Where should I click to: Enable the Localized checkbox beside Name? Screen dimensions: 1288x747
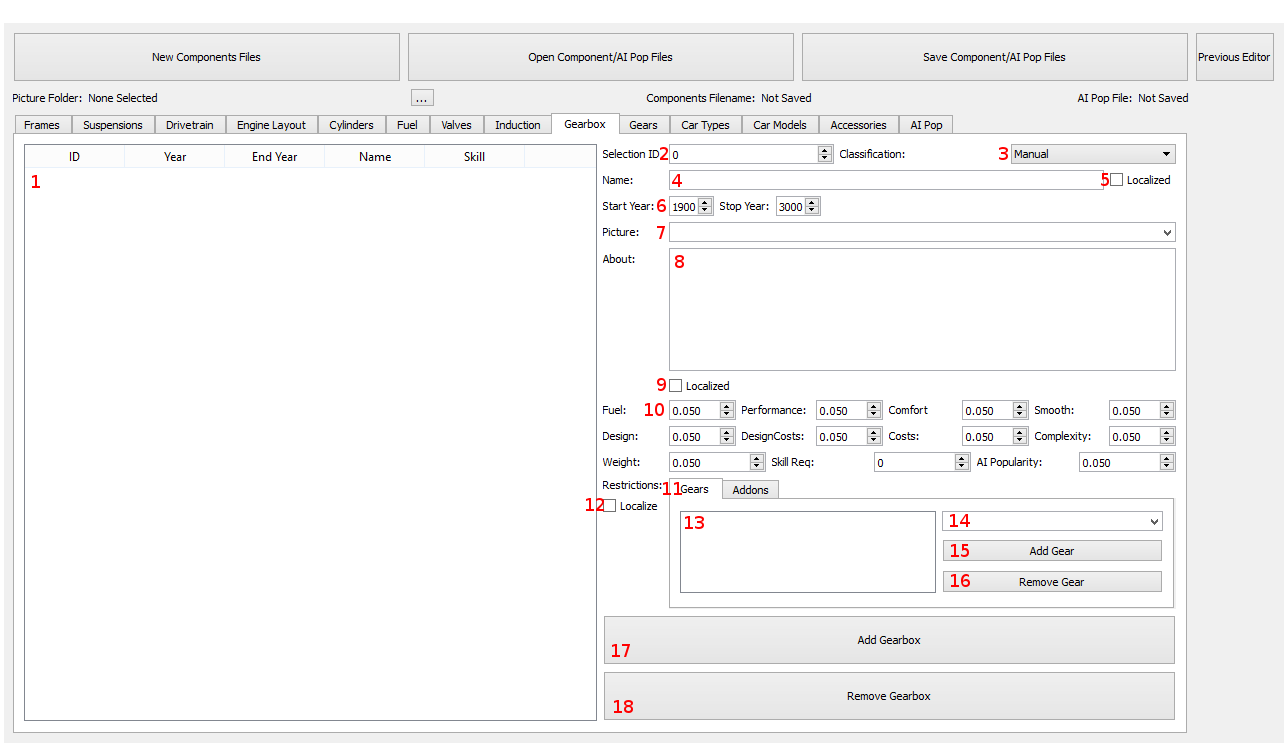(1117, 180)
